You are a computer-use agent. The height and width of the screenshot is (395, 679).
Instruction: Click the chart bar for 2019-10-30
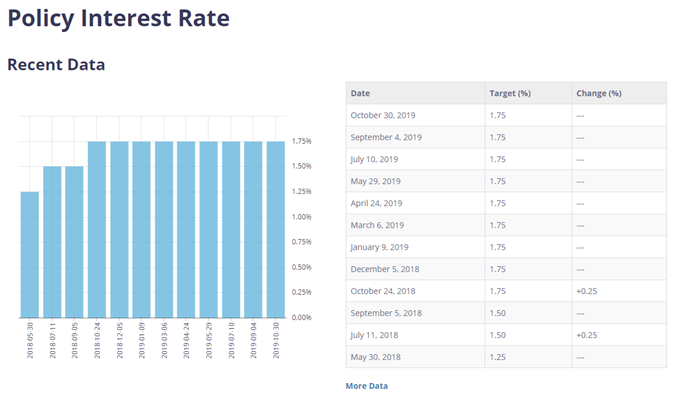click(276, 230)
